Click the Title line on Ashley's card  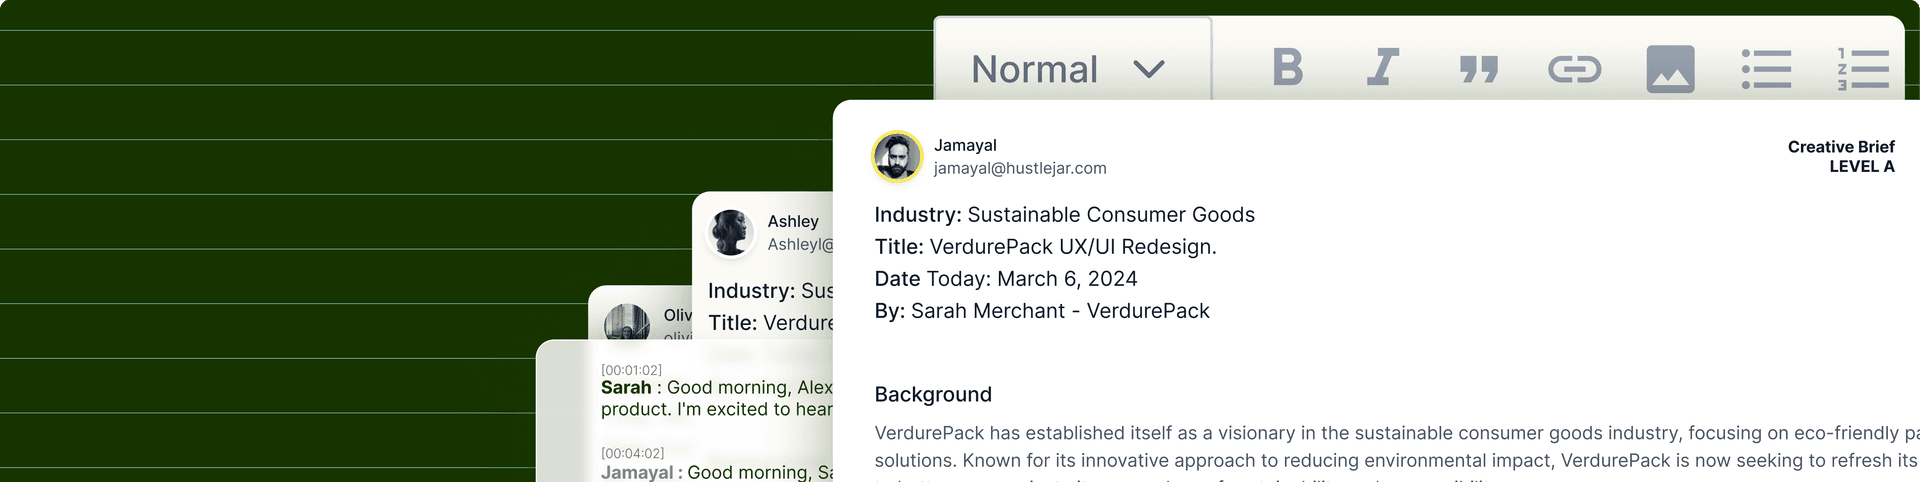[x=770, y=322]
